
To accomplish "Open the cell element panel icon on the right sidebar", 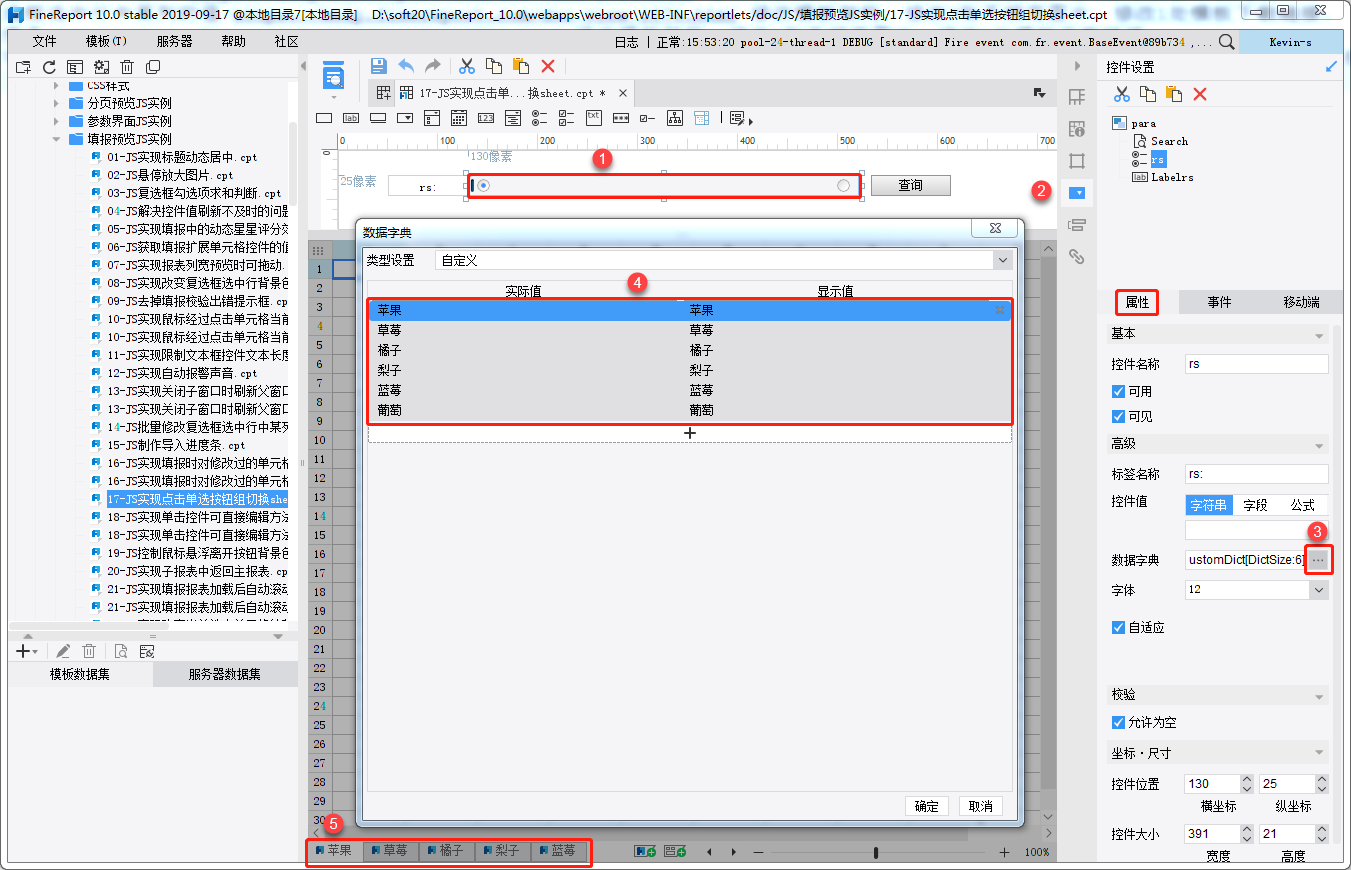I will [x=1077, y=96].
